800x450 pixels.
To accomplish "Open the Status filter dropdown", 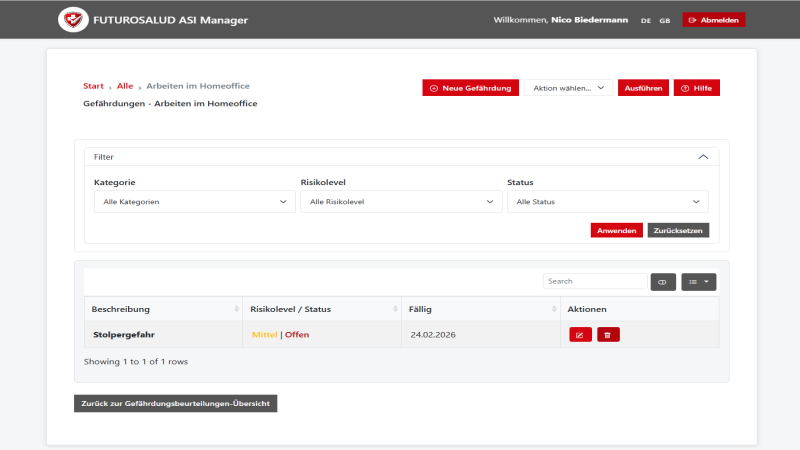I will 608,202.
